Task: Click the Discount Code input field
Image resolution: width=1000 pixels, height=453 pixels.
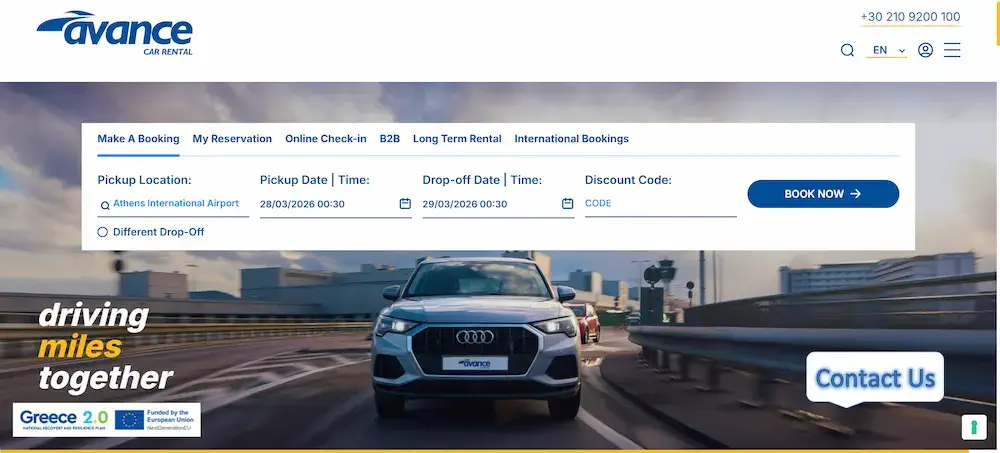Action: 661,204
